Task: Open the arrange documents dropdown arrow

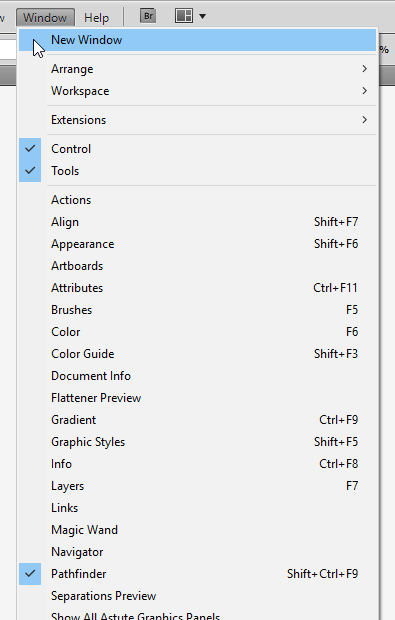Action: click(202, 17)
